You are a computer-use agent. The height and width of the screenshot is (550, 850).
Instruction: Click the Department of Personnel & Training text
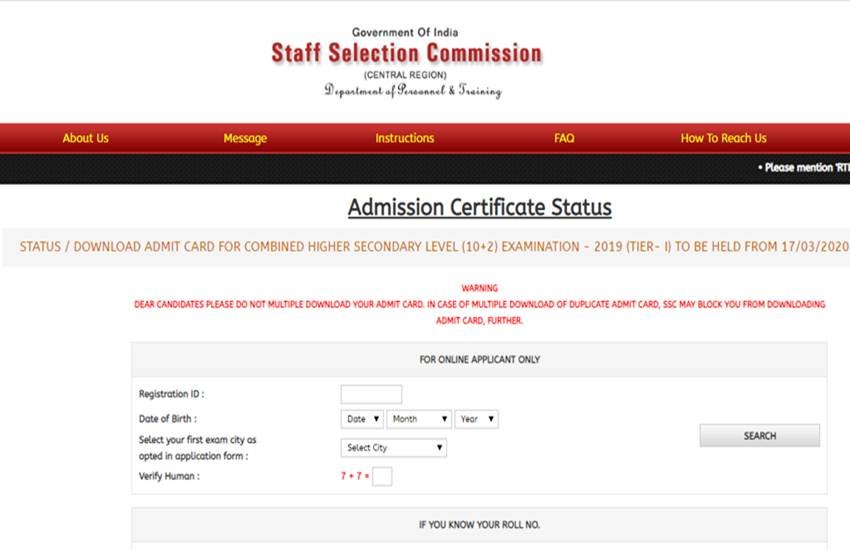(x=412, y=91)
